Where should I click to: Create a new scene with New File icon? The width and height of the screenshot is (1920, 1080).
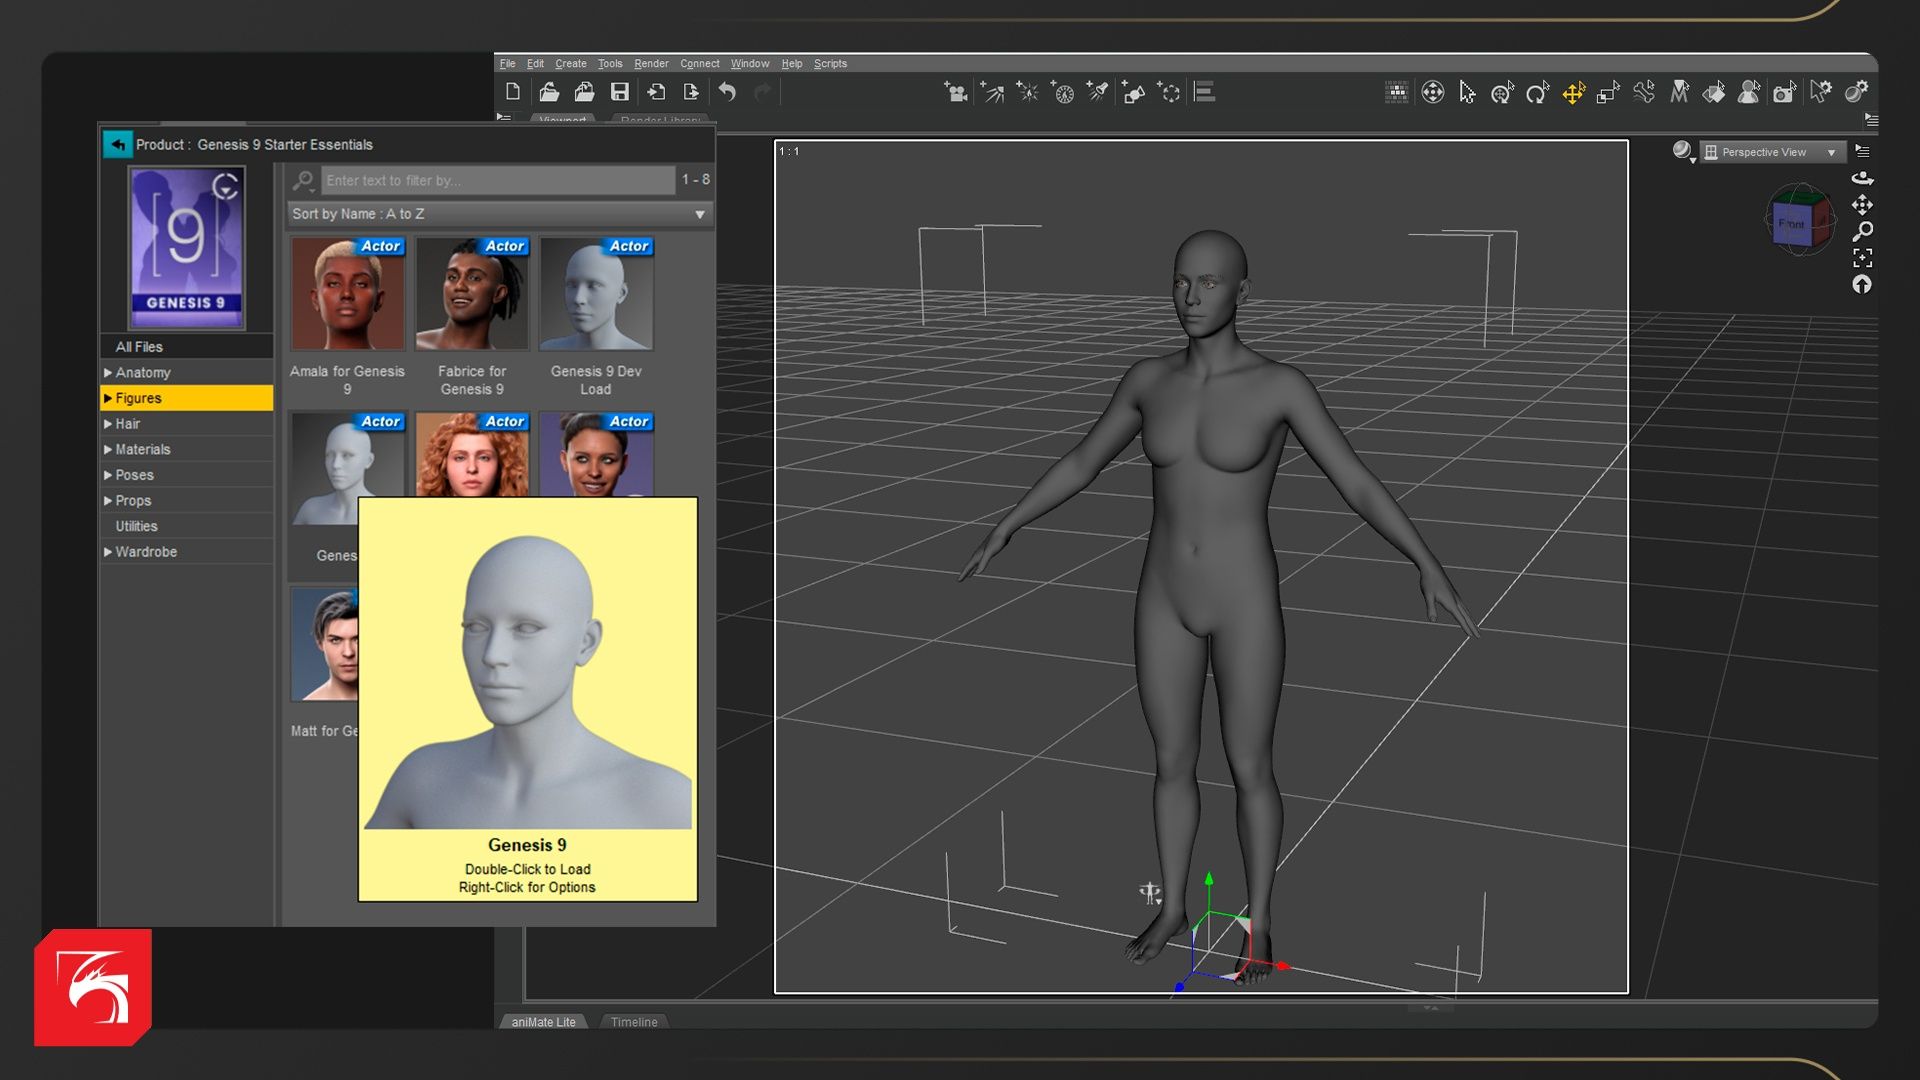click(513, 92)
